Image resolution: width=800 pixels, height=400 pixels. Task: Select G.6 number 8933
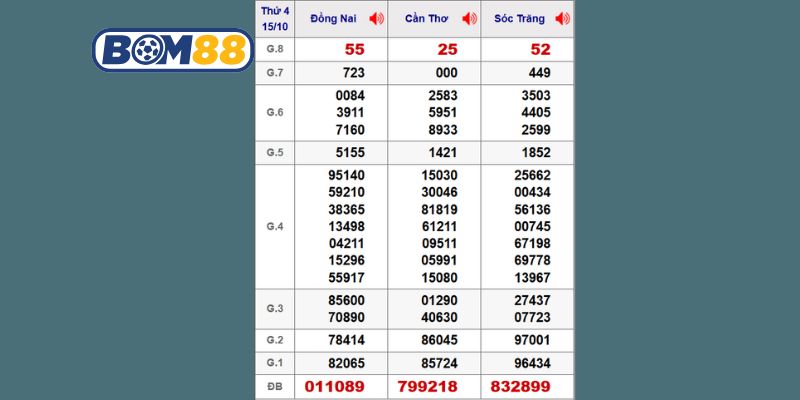pyautogui.click(x=443, y=130)
